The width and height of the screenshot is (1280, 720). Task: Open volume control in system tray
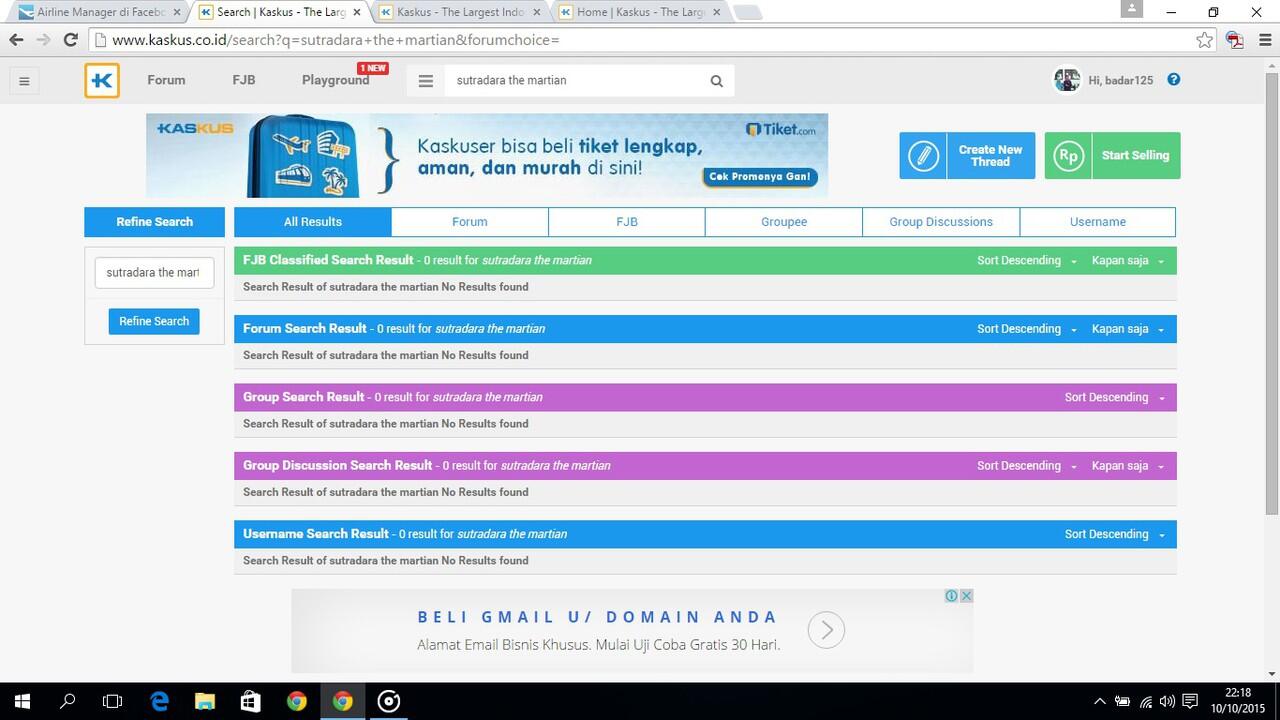[1167, 701]
